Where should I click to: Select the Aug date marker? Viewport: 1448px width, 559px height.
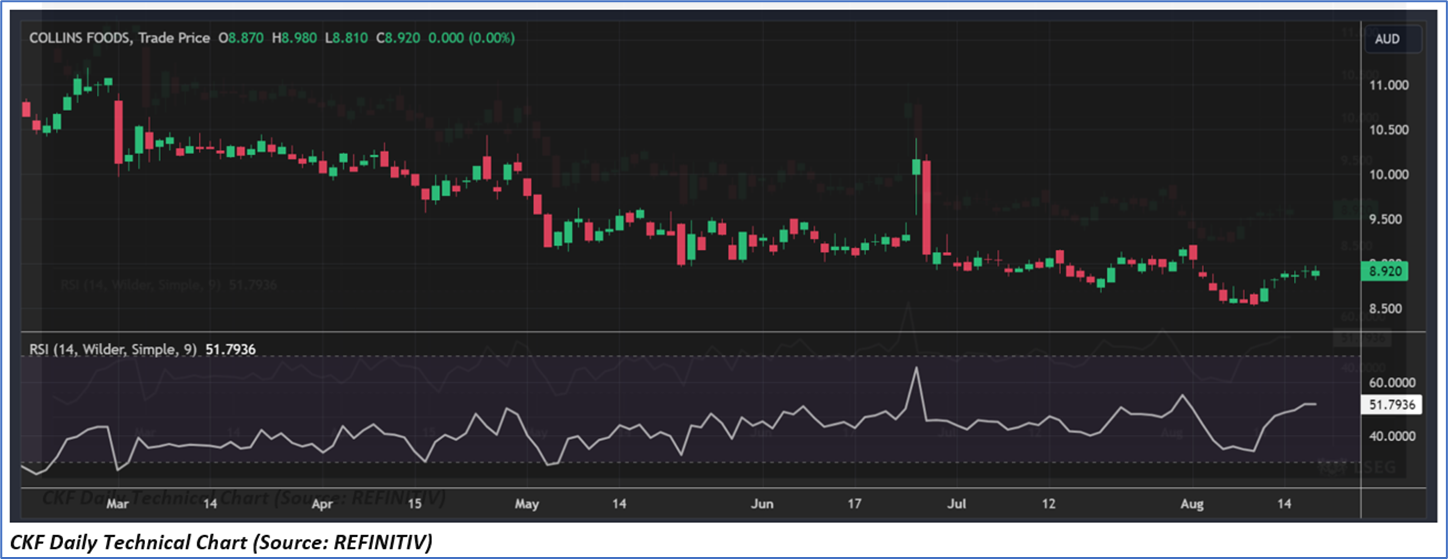pyautogui.click(x=1180, y=505)
